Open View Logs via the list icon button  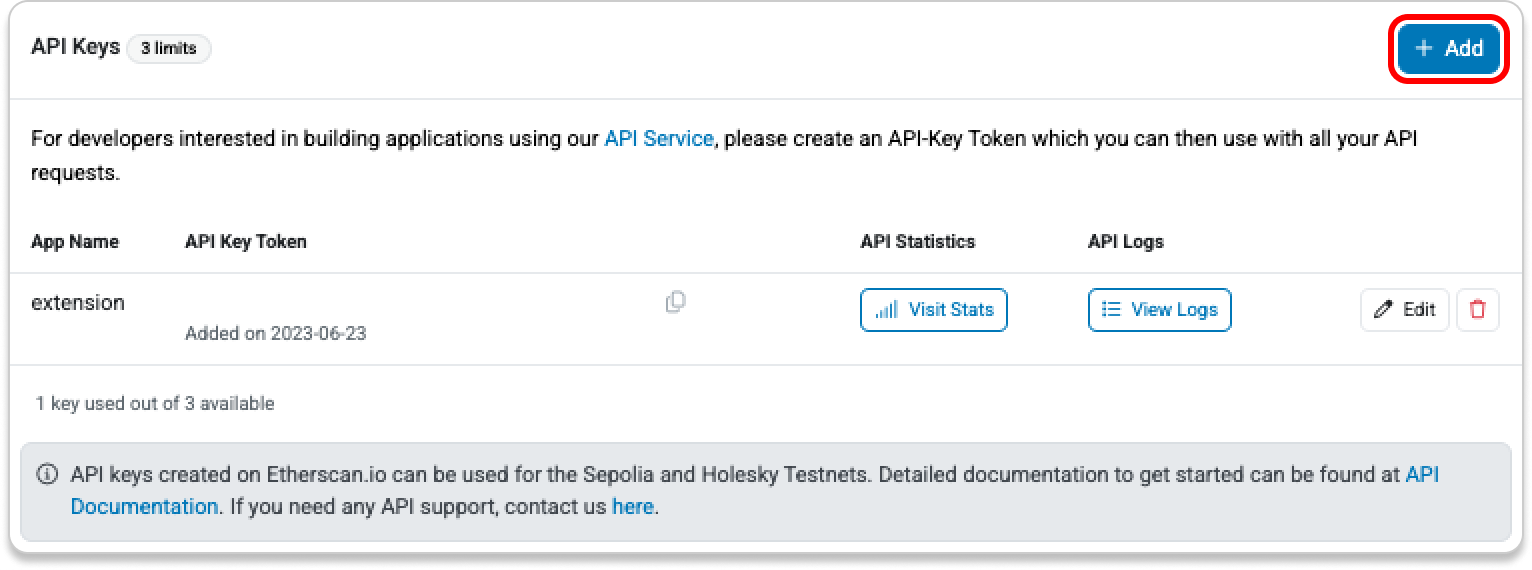1159,310
